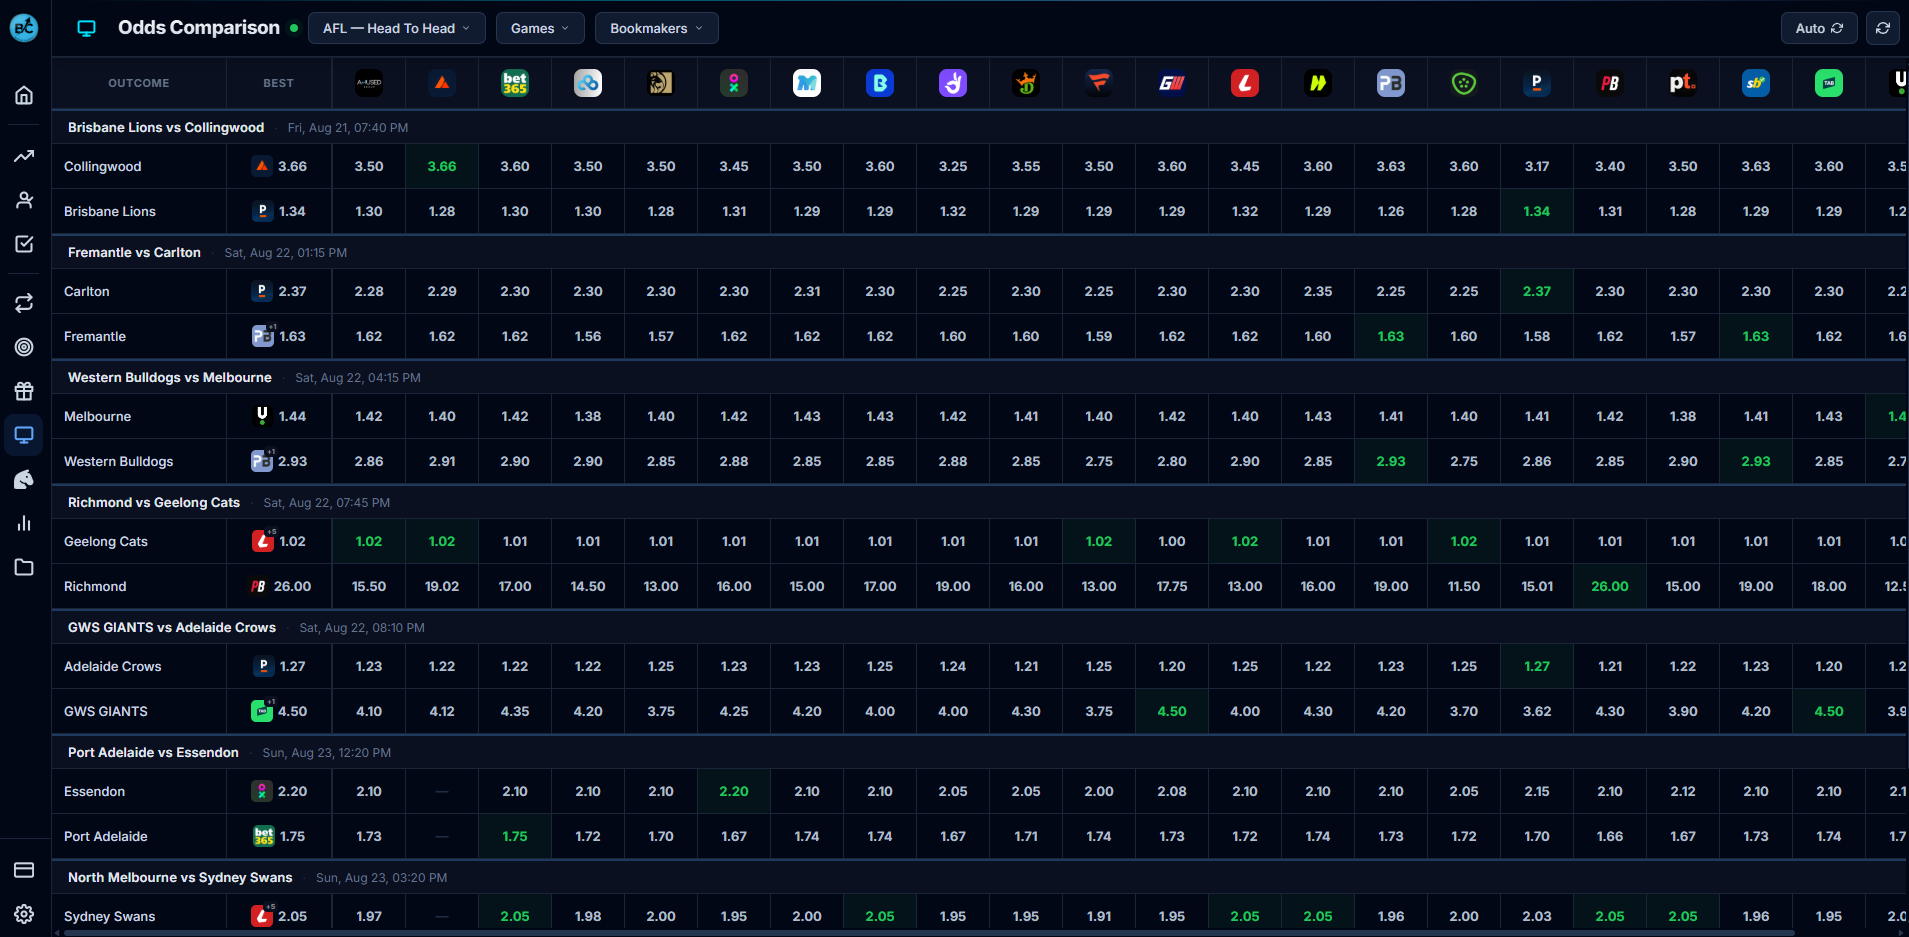The image size is (1909, 937).
Task: Select the swap arrows sidebar icon
Action: click(24, 303)
